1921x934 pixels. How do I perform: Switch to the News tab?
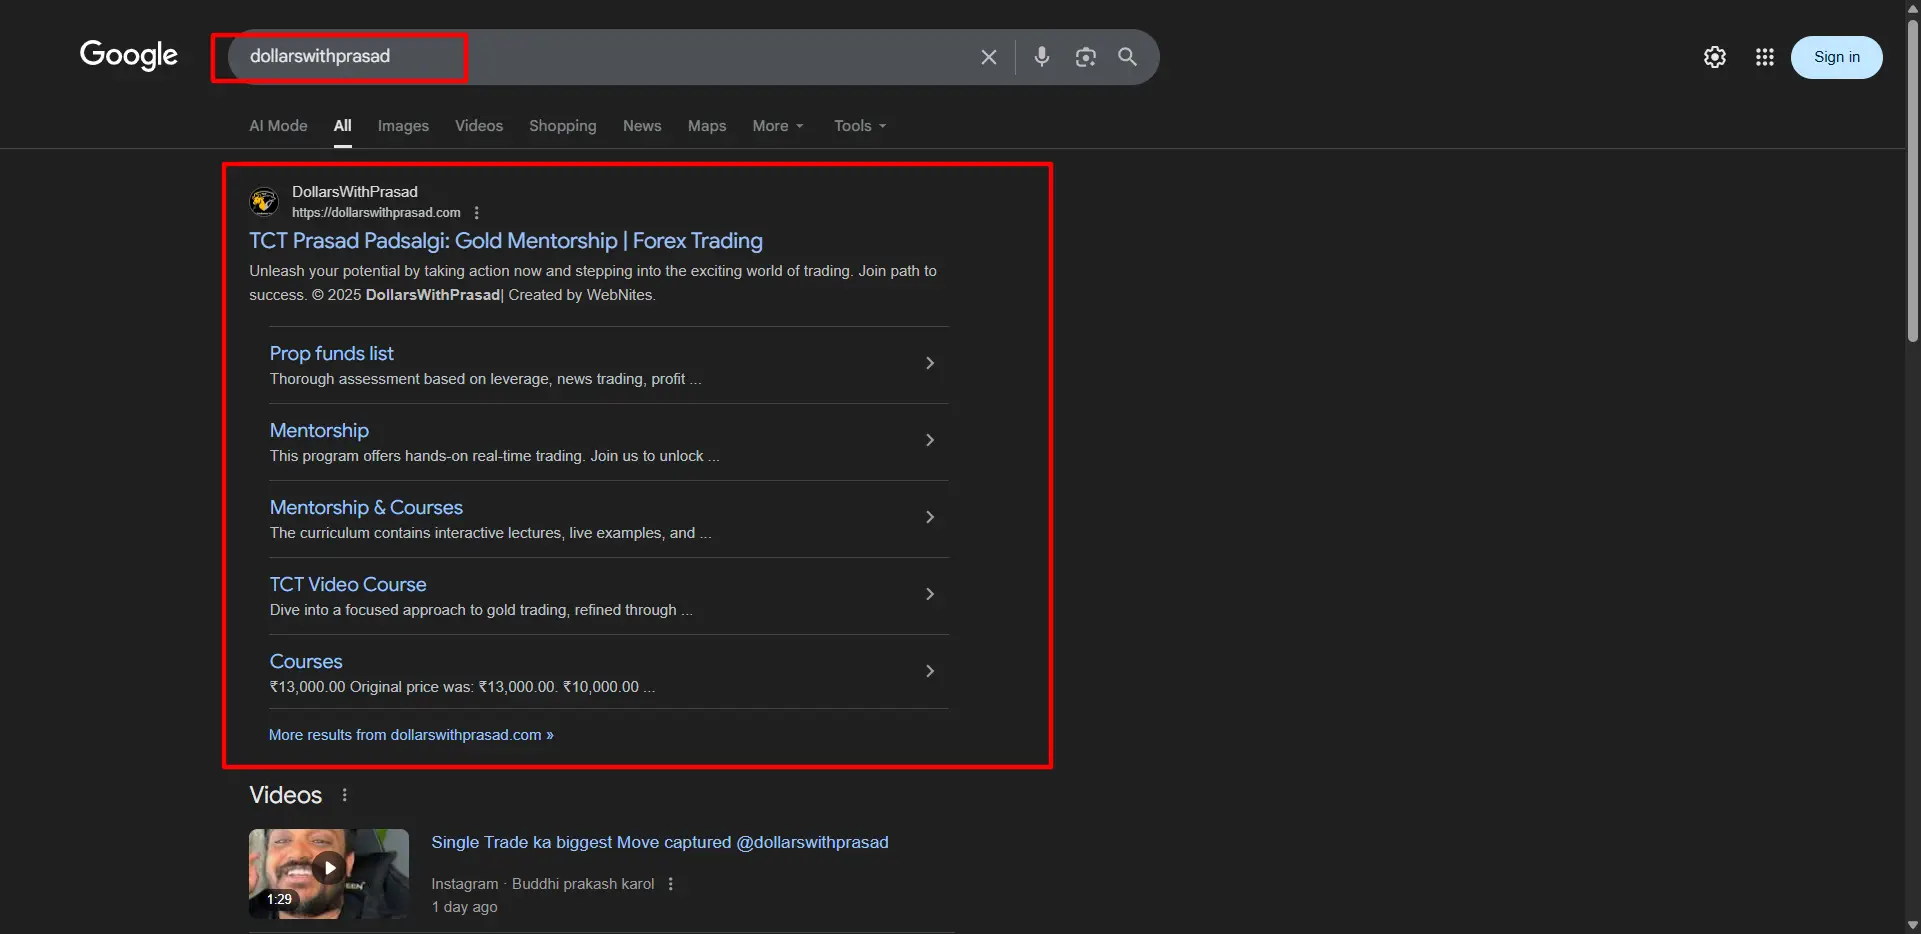[641, 126]
